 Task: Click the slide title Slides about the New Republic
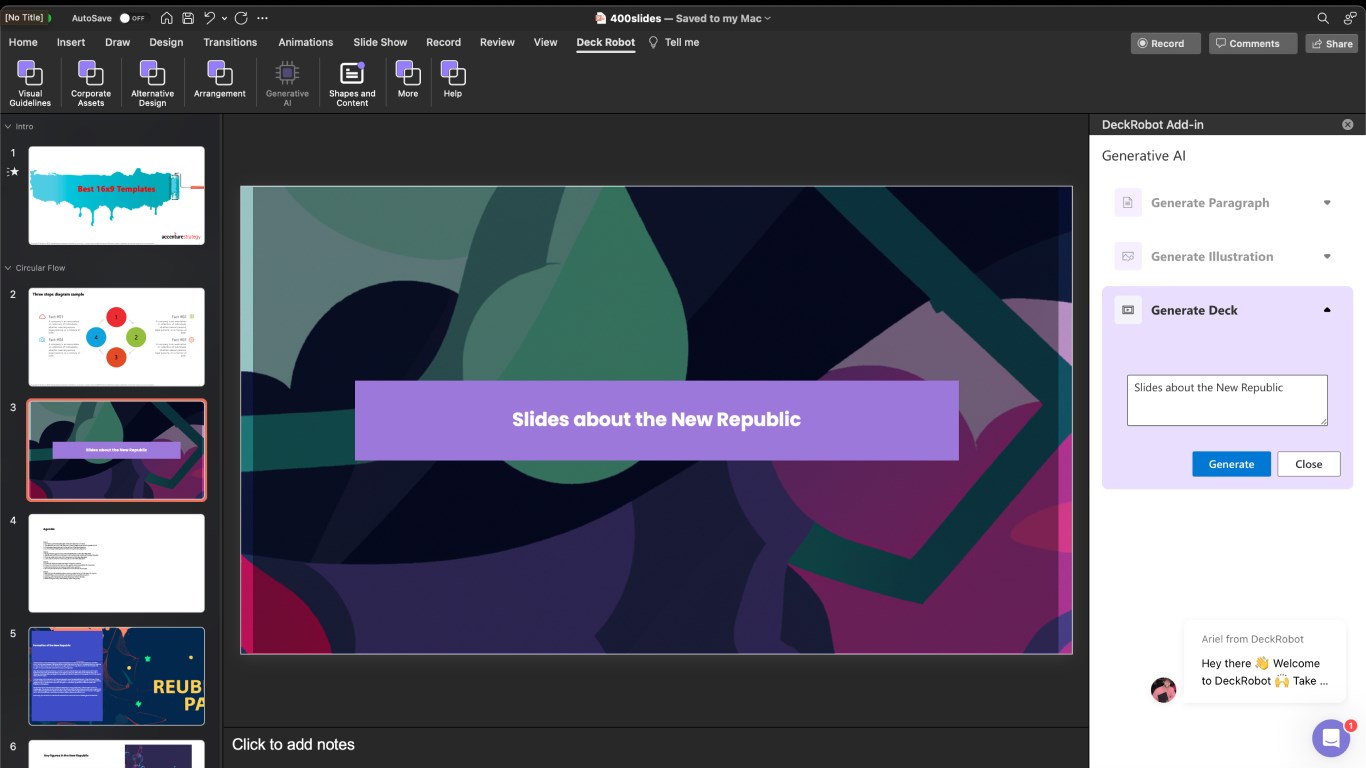656,420
